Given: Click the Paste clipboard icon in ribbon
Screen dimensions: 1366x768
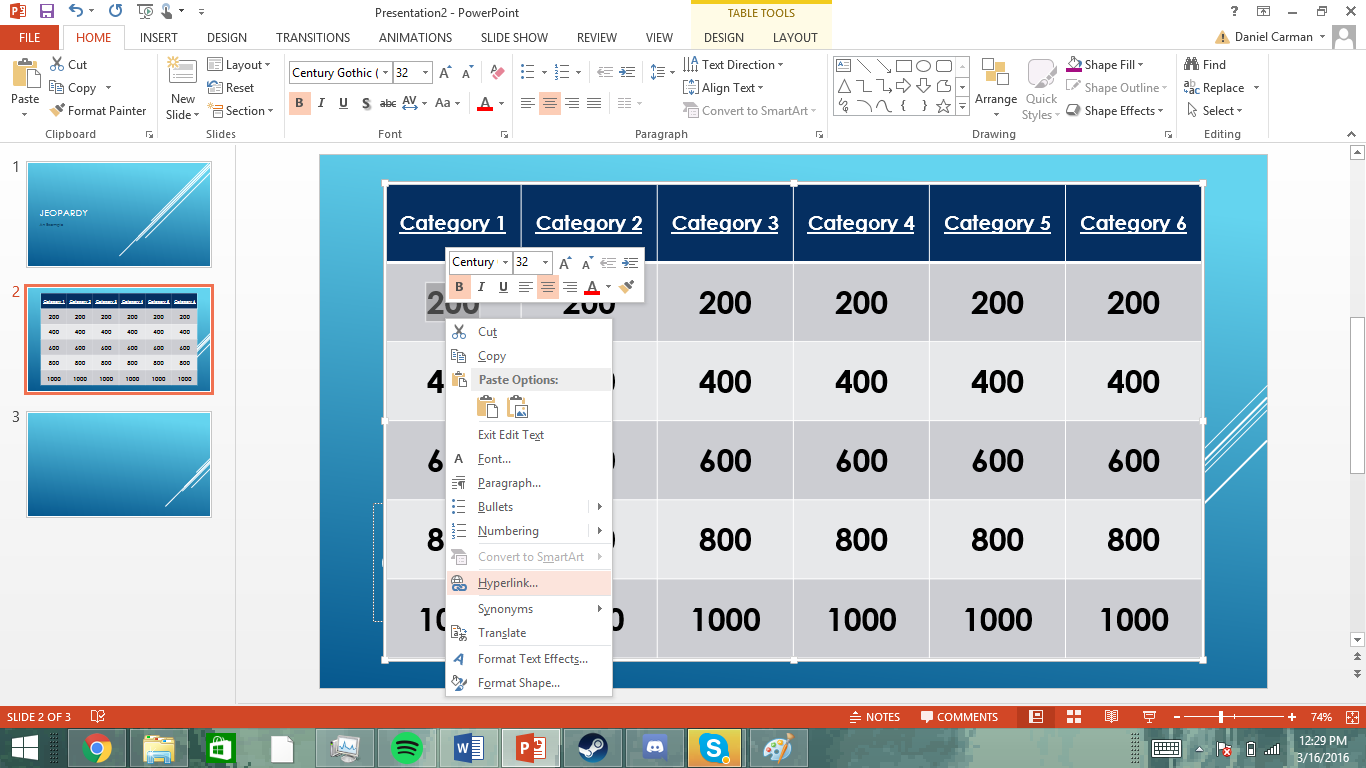Looking at the screenshot, I should (x=25, y=75).
